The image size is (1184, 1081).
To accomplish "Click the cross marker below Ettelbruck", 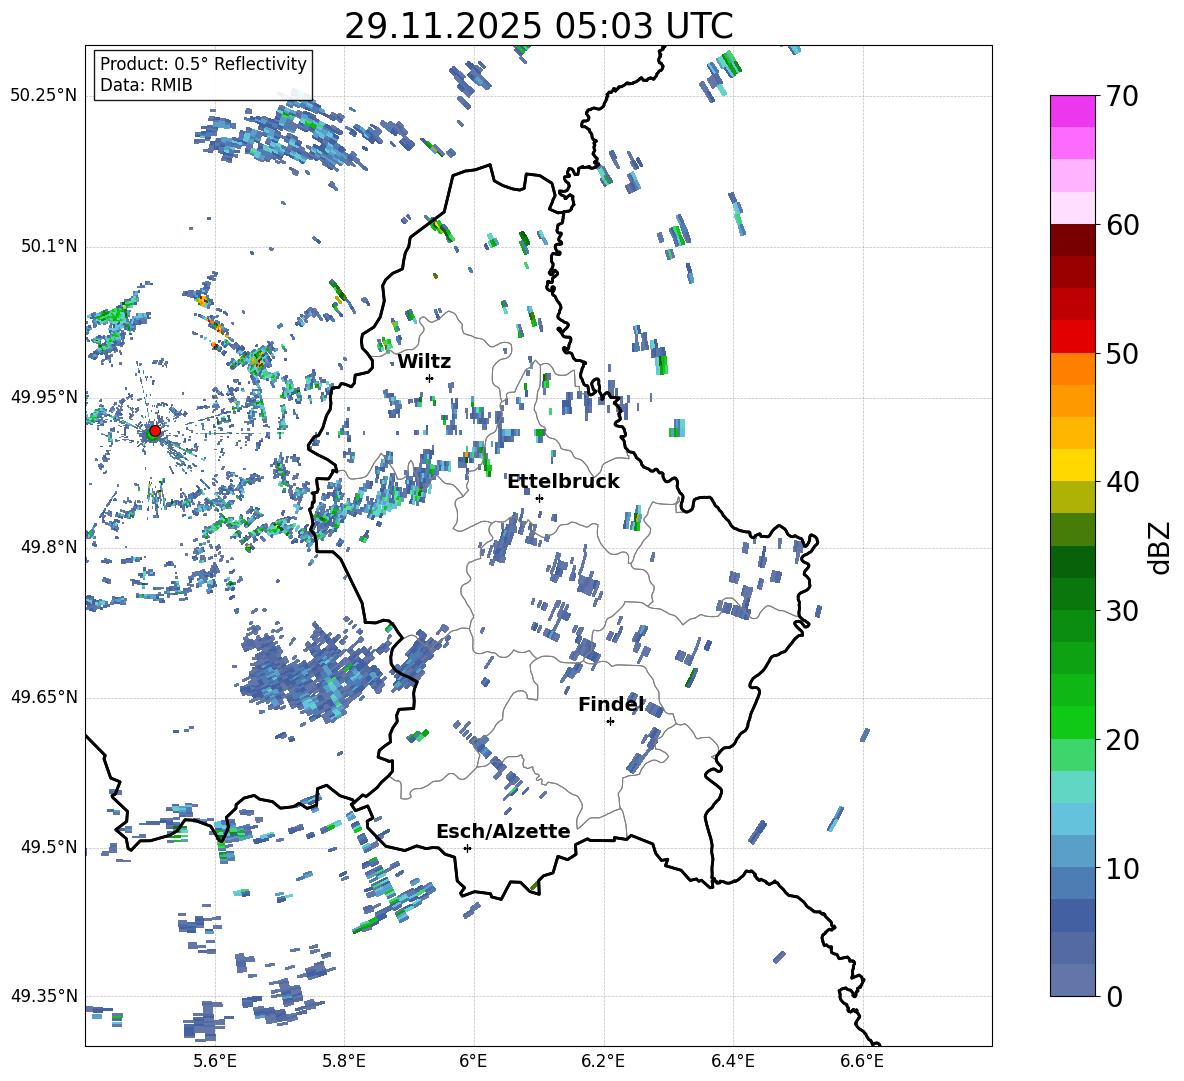I will coord(539,498).
